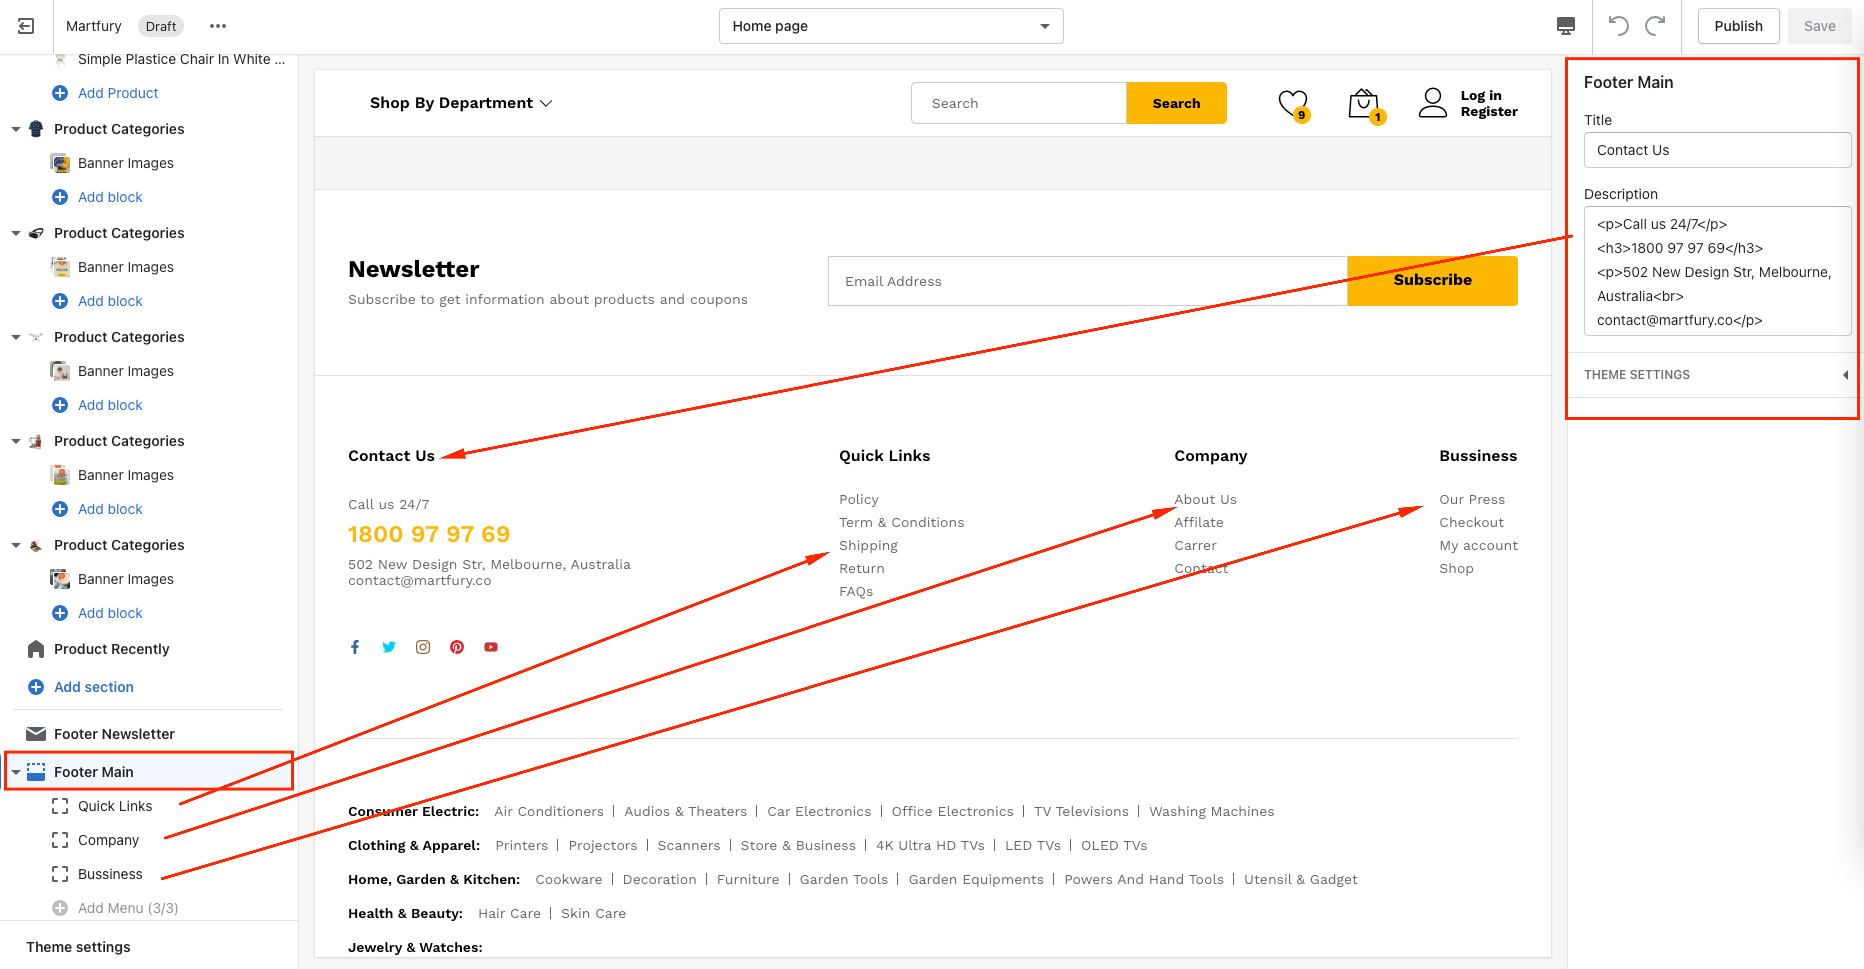The height and width of the screenshot is (969, 1864).
Task: Expand the Theme Settings panel arrow
Action: pyautogui.click(x=1844, y=375)
